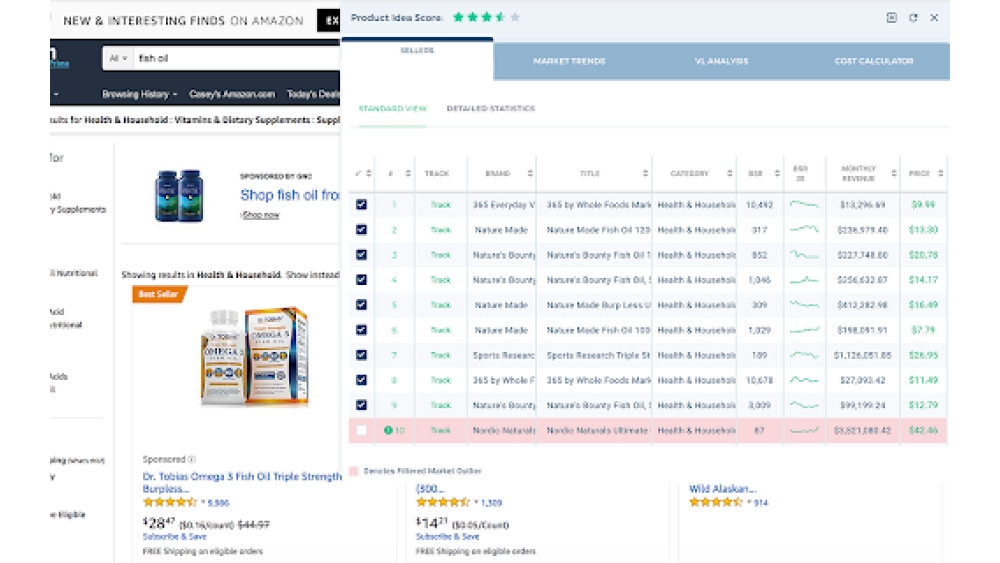Uncheck row 7 Sports Research checkbox
This screenshot has width=1000, height=563.
point(362,355)
